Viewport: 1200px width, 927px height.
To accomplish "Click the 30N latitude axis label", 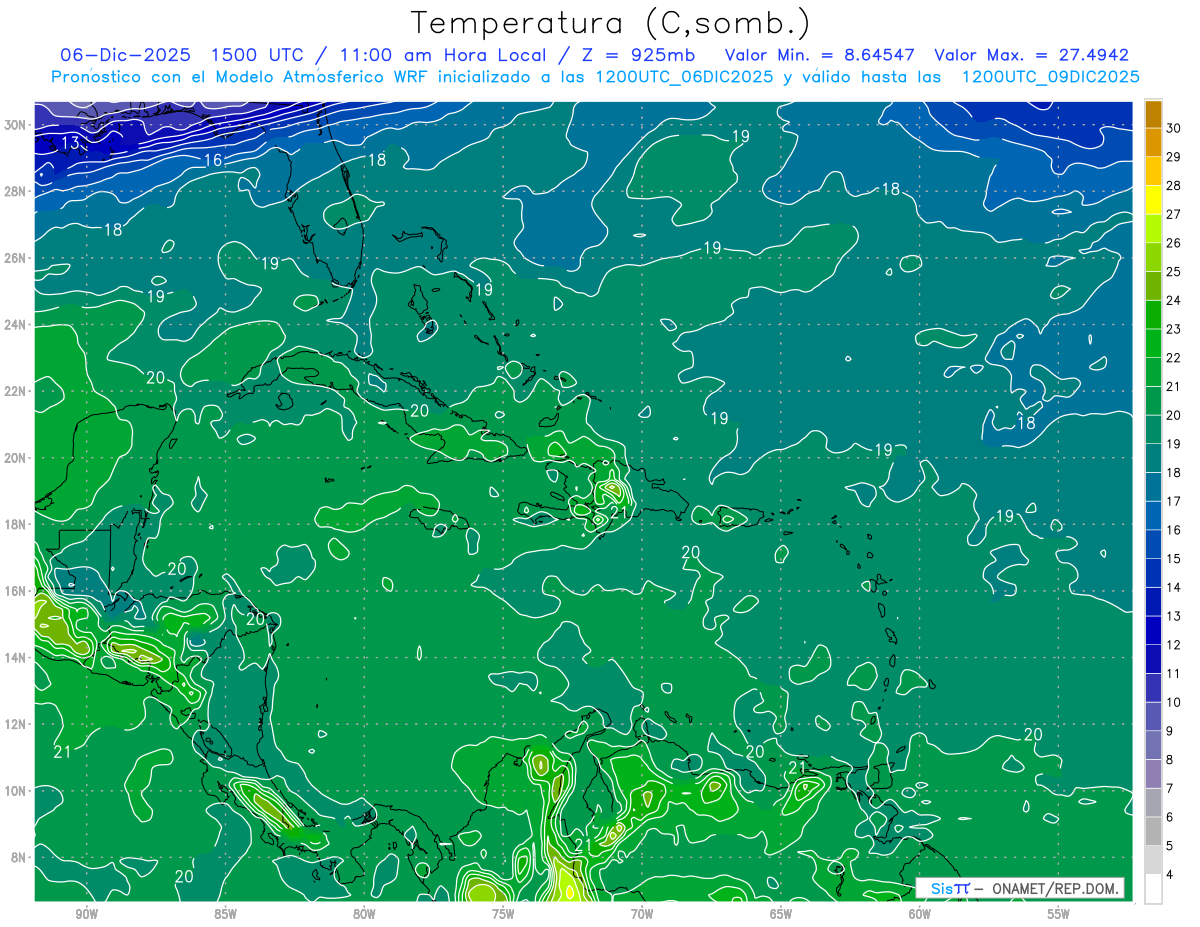I will 16,125.
